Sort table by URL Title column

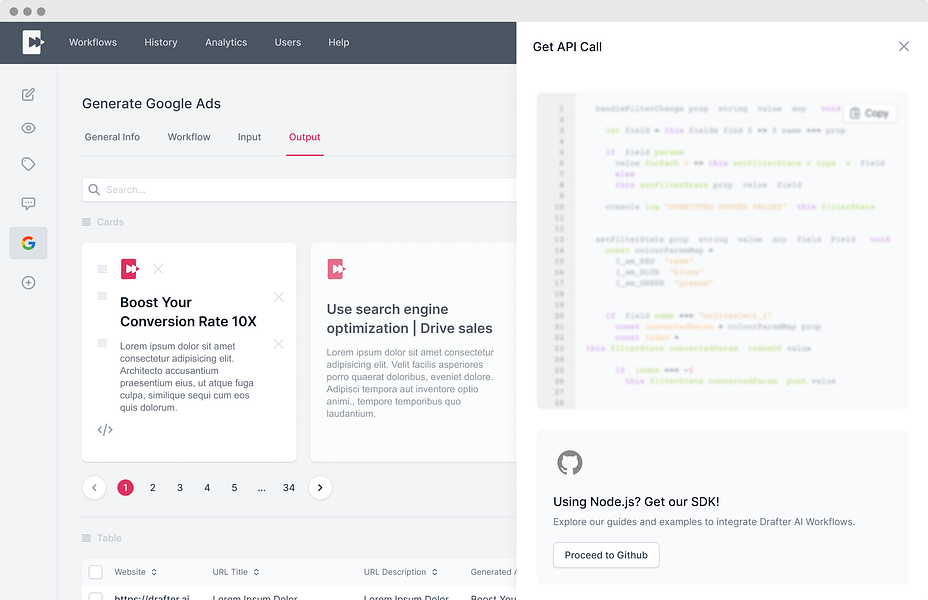coord(236,572)
